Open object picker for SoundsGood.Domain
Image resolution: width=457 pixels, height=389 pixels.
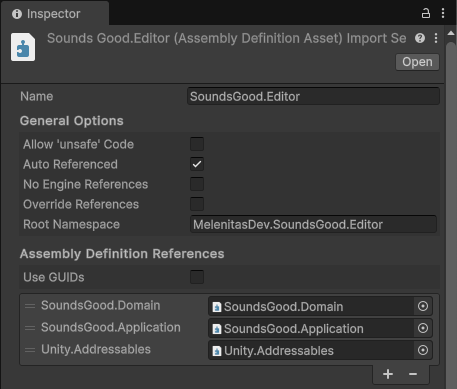point(423,306)
